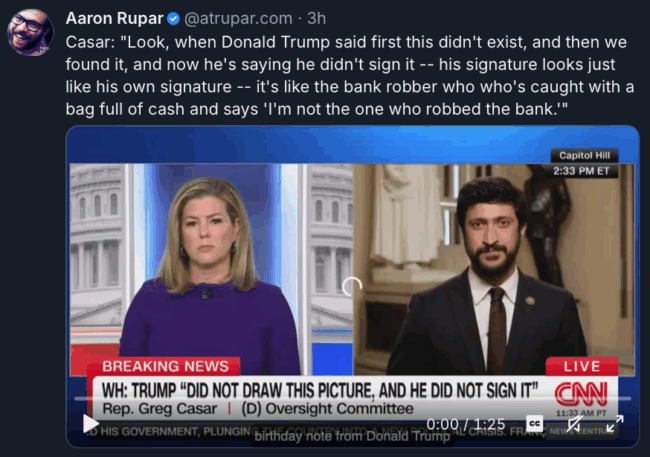Click the 'birthday note from Donald Trump' caption

[x=352, y=436]
